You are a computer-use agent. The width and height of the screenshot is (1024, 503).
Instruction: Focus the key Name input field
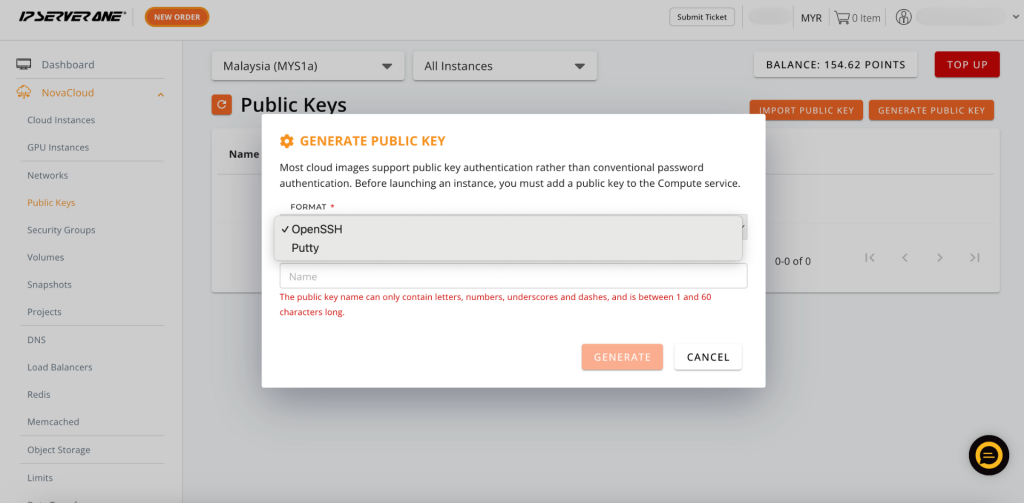pos(513,276)
